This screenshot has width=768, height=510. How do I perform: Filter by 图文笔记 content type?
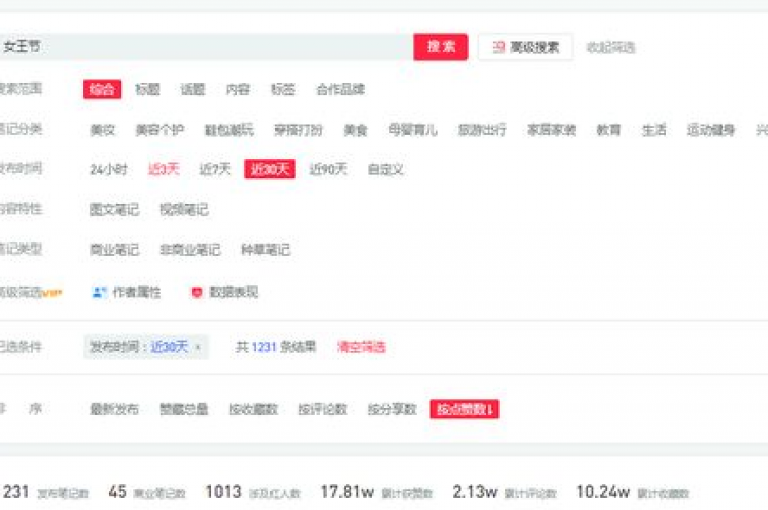coord(115,210)
